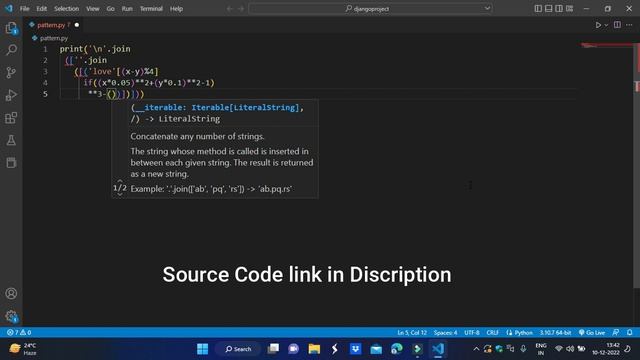The image size is (640, 360).
Task: Open the File menu
Action: (24, 9)
